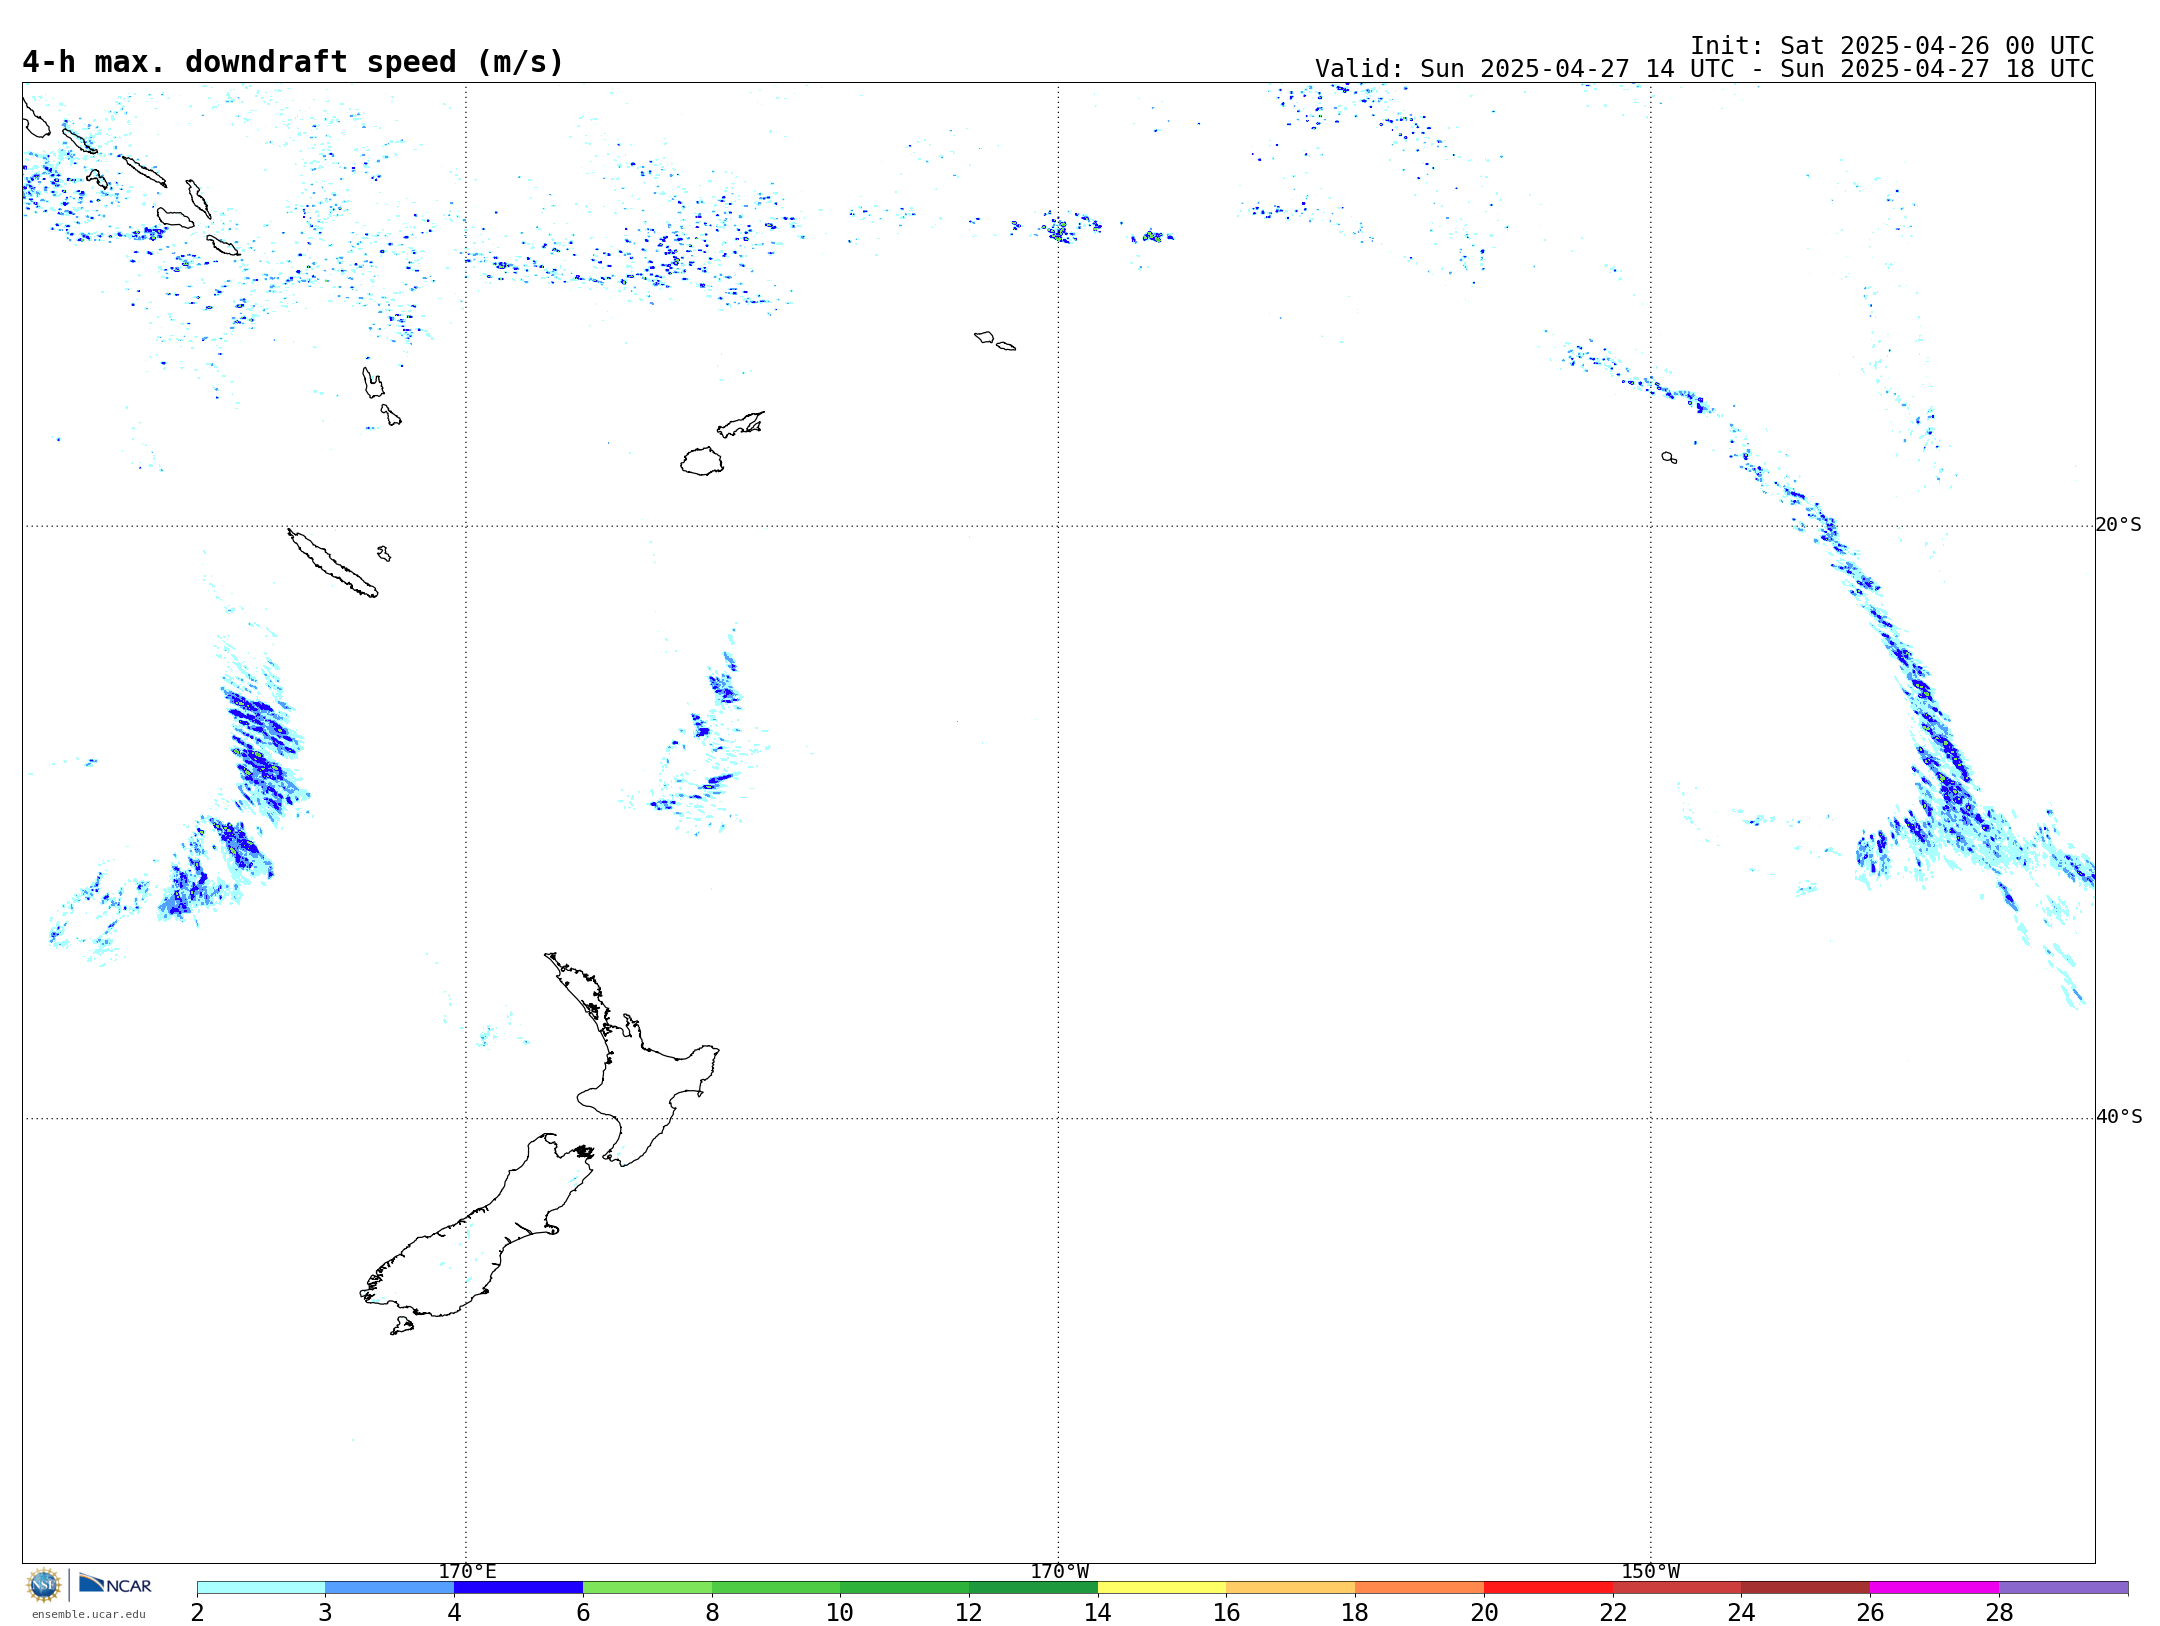Screen dimensions: 2160x1626
Task: Click the green 8-10 colorbar segment
Action: pyautogui.click(x=776, y=1588)
